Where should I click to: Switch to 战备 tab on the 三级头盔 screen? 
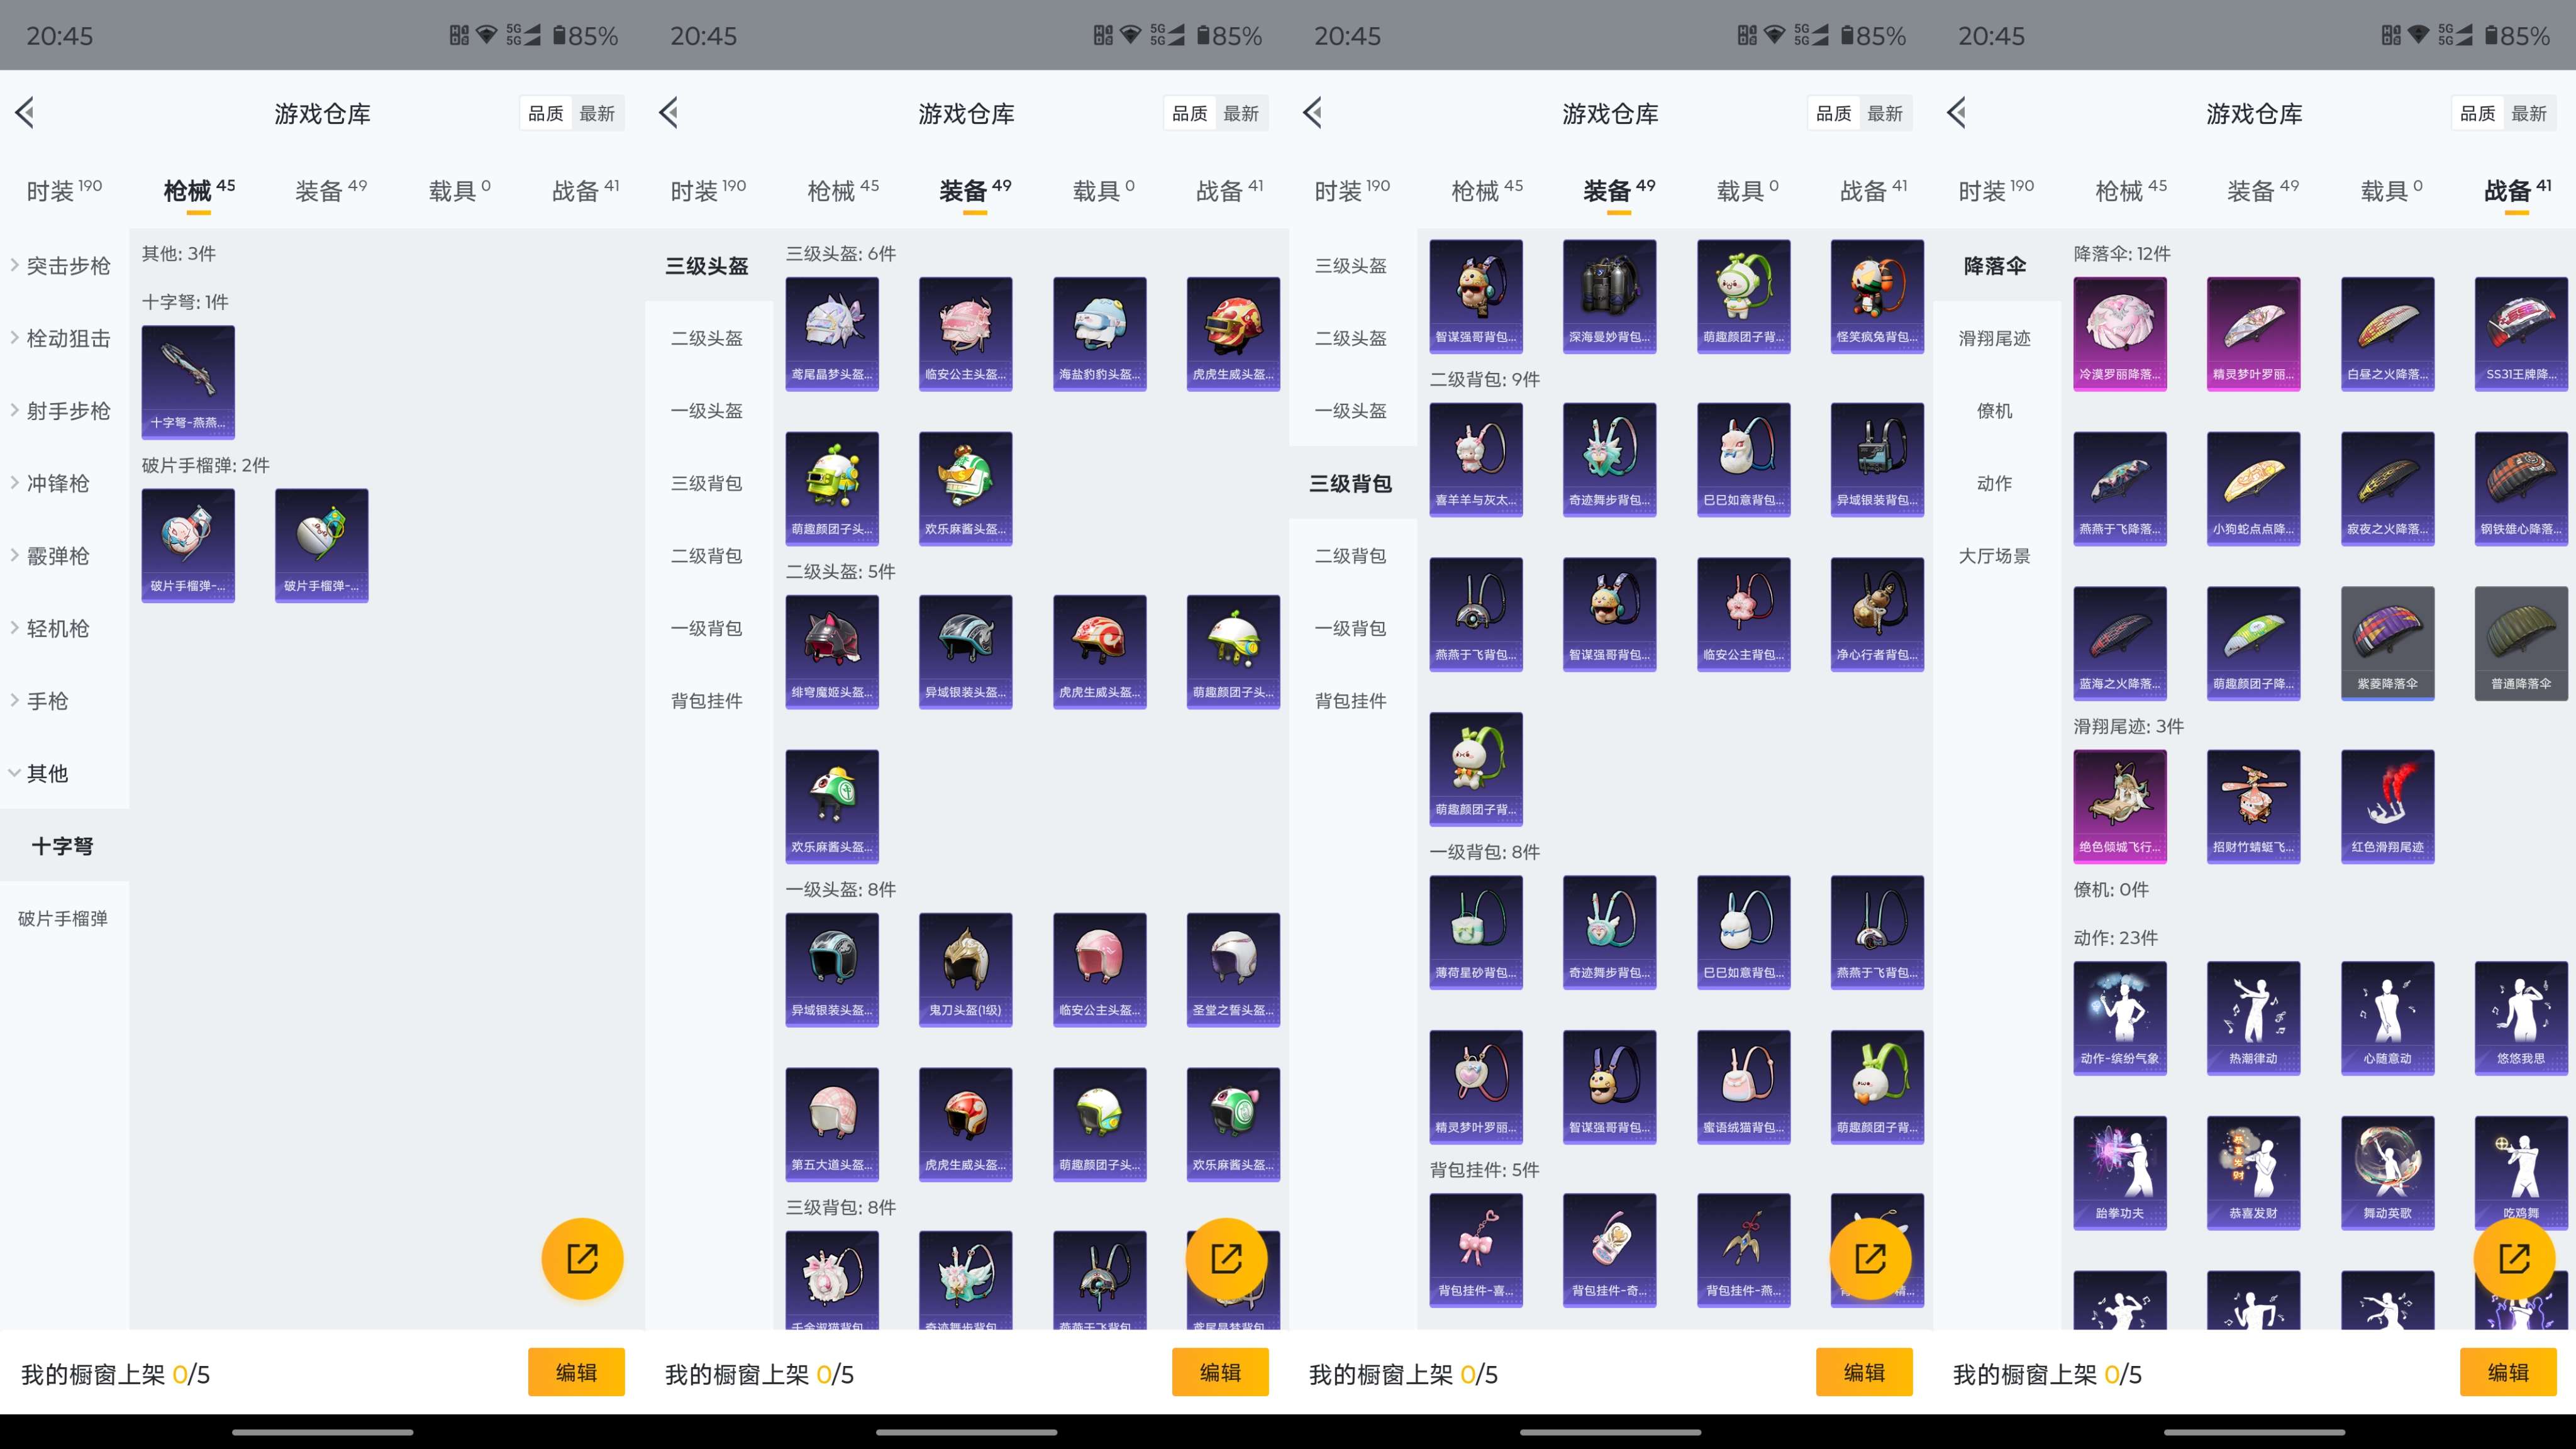(x=1229, y=190)
